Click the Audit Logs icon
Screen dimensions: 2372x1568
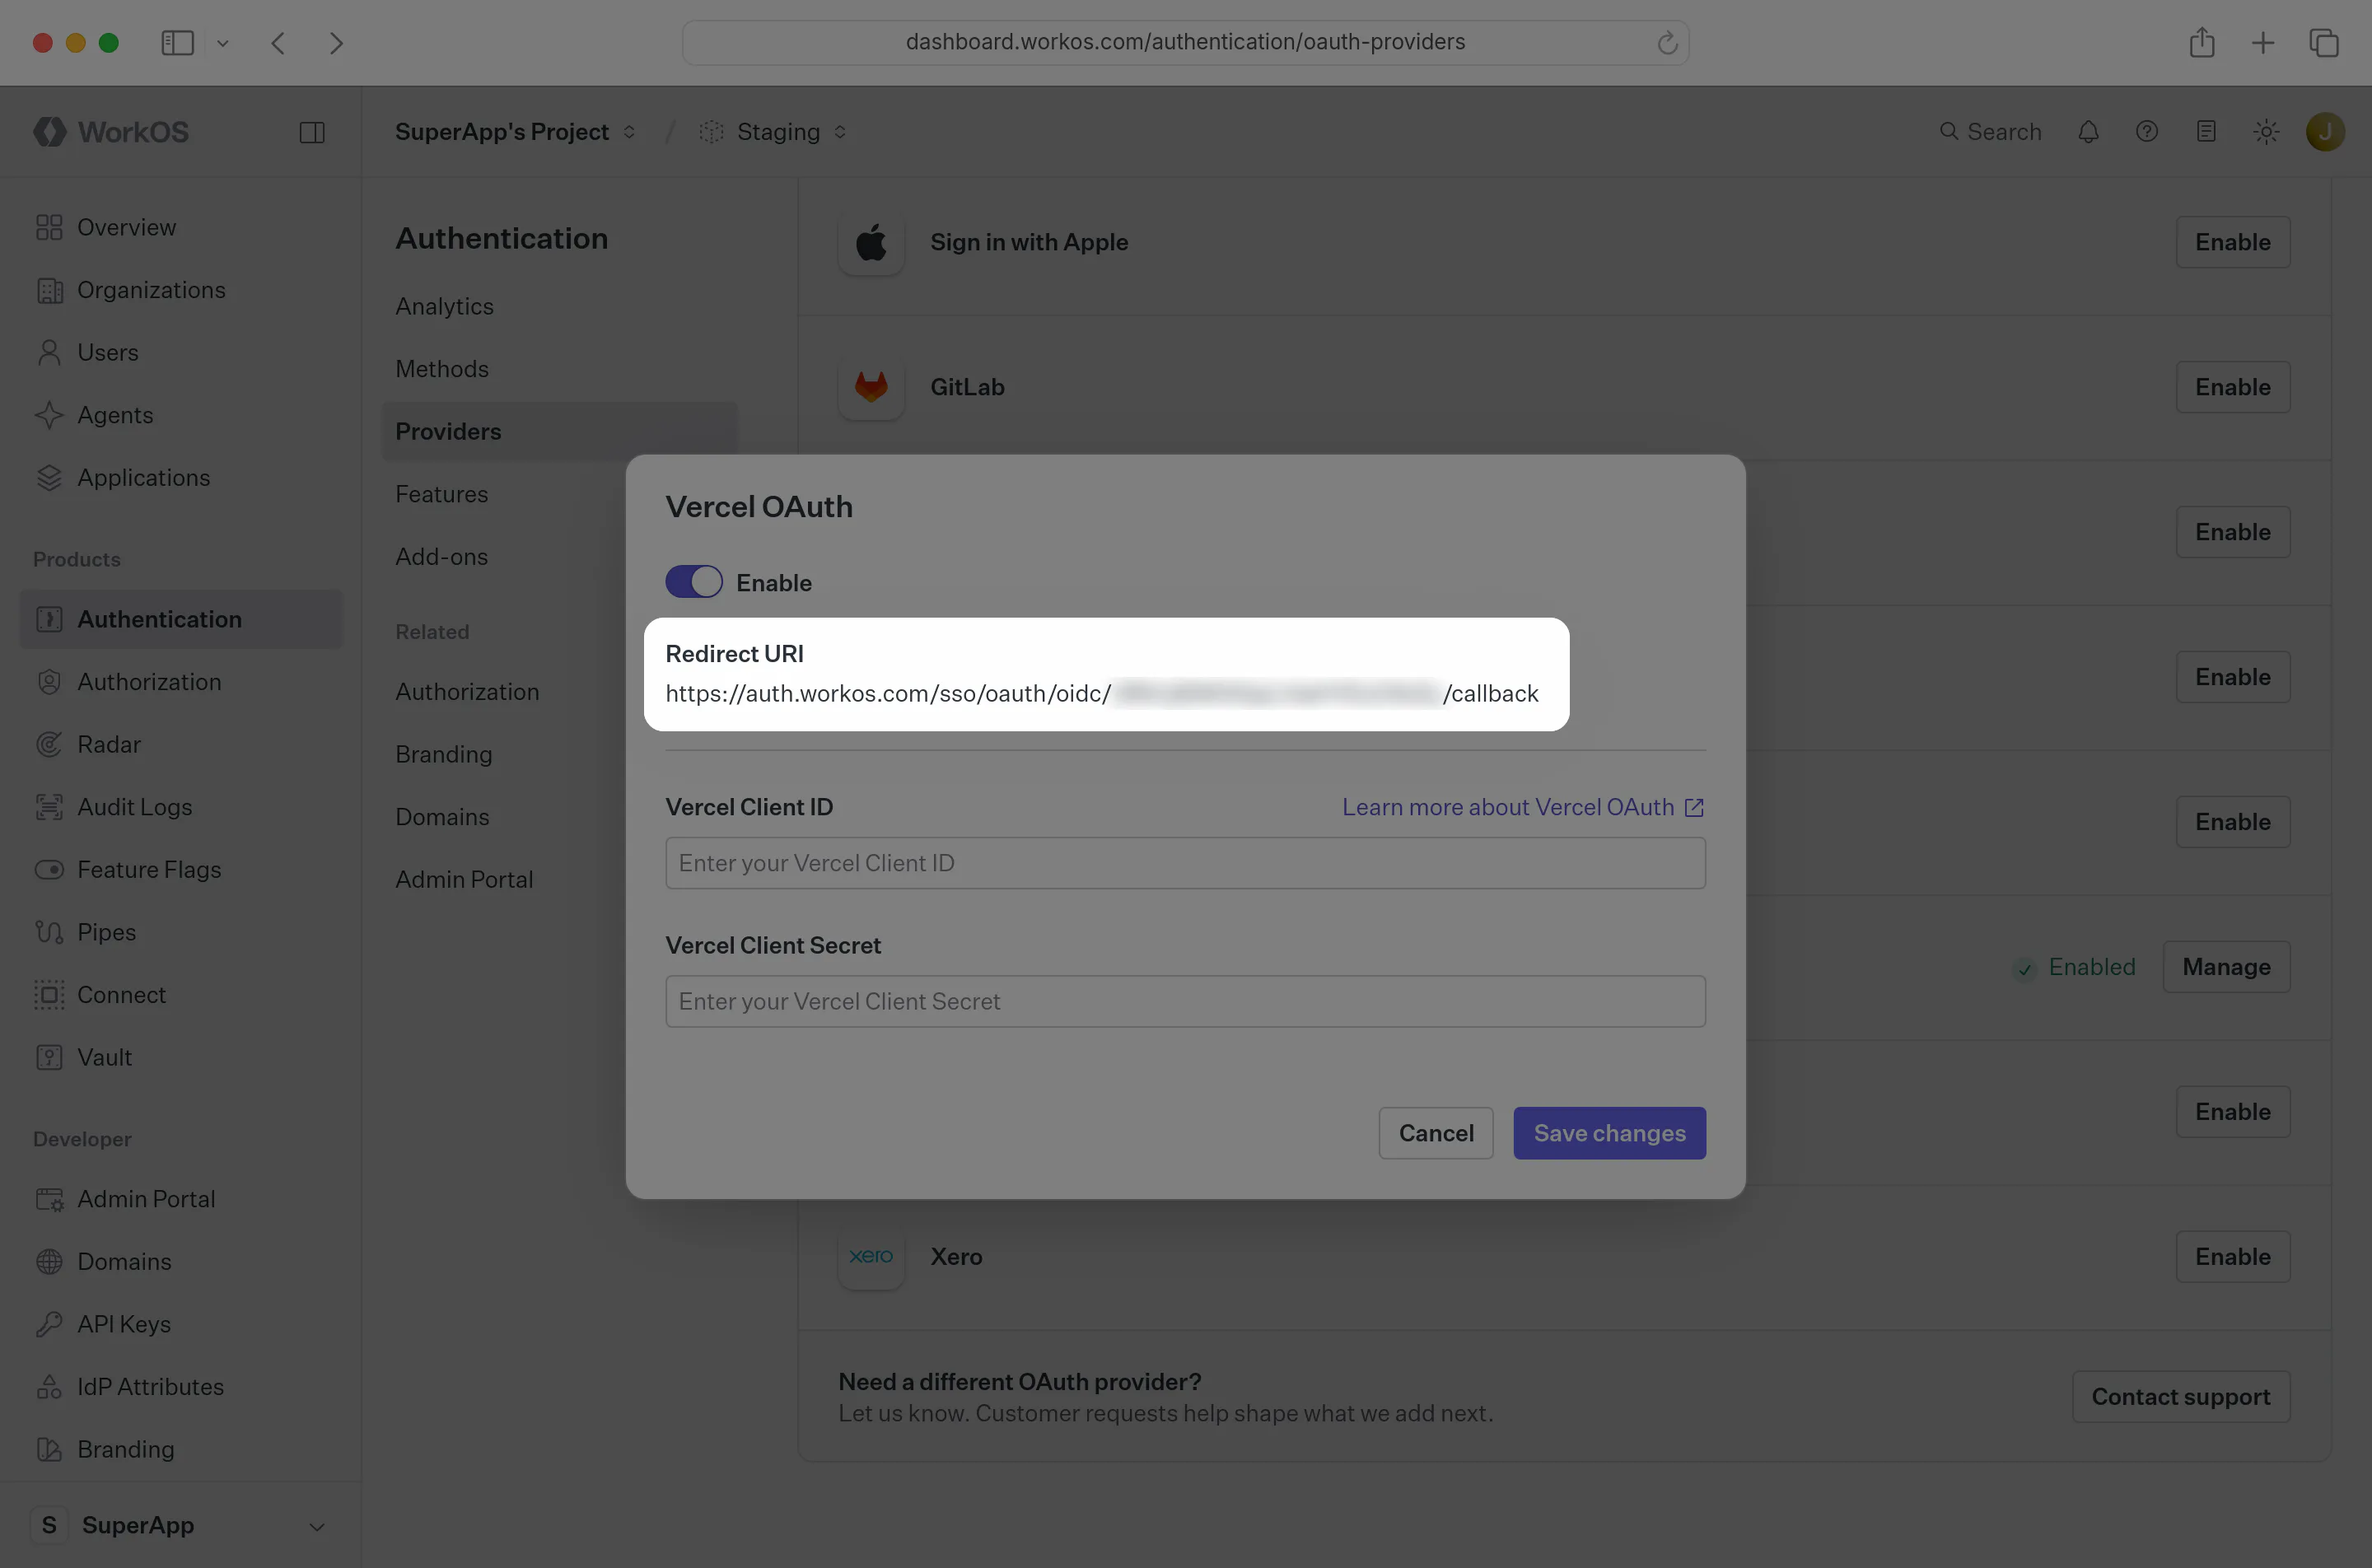pyautogui.click(x=49, y=807)
